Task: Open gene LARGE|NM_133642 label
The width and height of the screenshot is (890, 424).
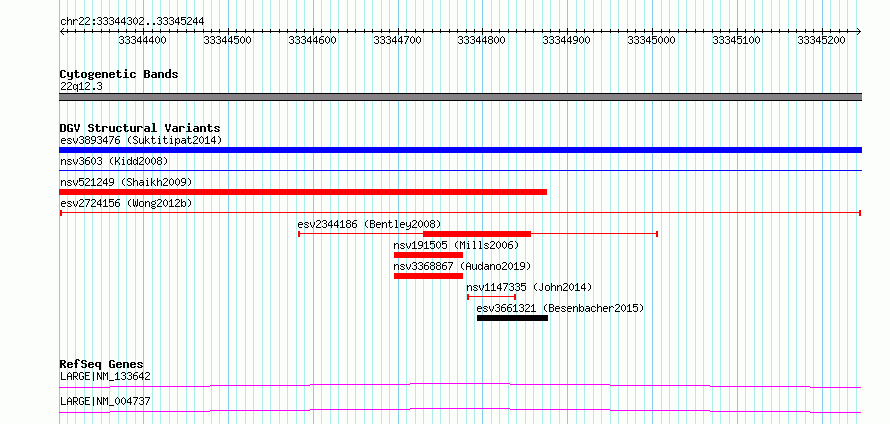Action: click(105, 376)
